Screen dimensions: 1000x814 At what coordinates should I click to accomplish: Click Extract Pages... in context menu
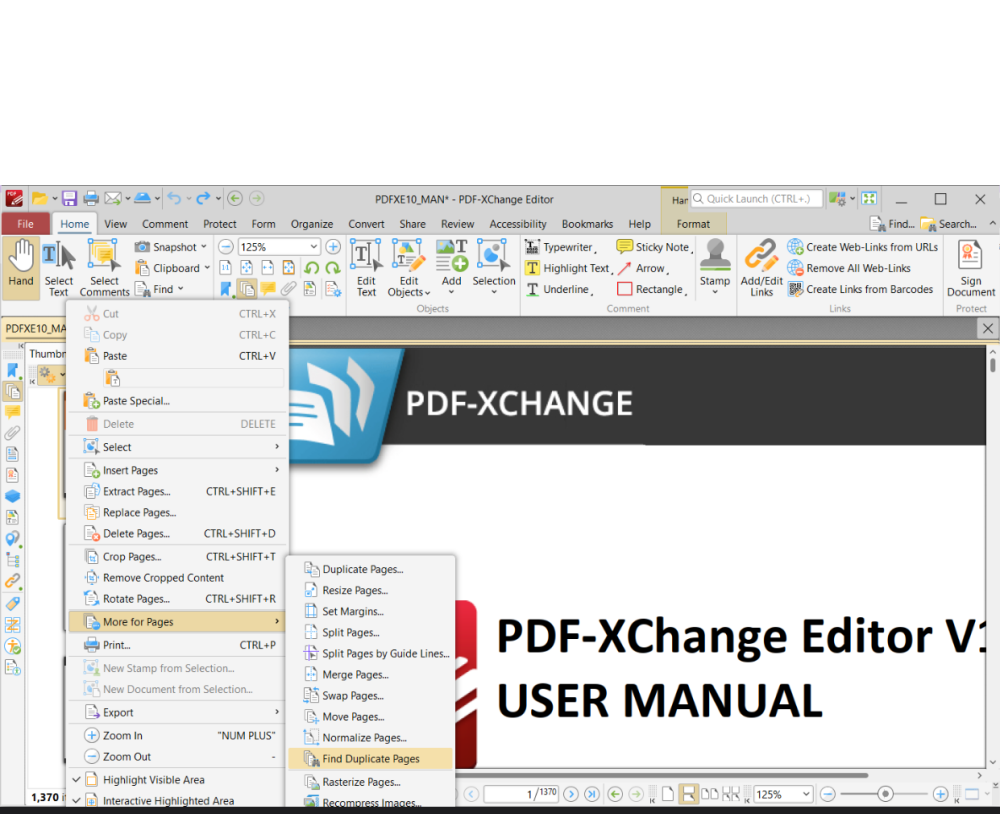[176, 491]
